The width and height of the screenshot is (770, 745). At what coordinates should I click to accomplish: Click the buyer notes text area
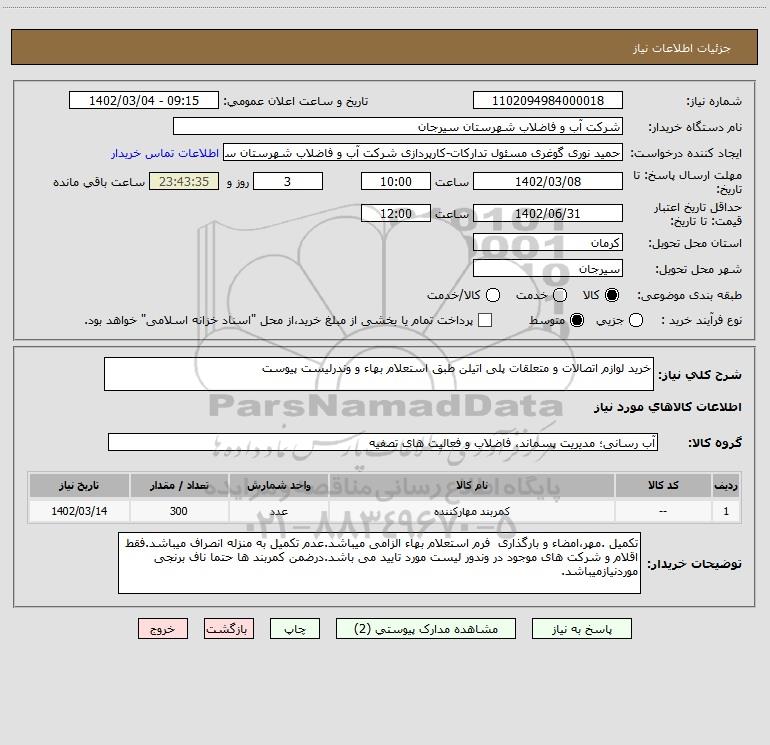coord(380,563)
